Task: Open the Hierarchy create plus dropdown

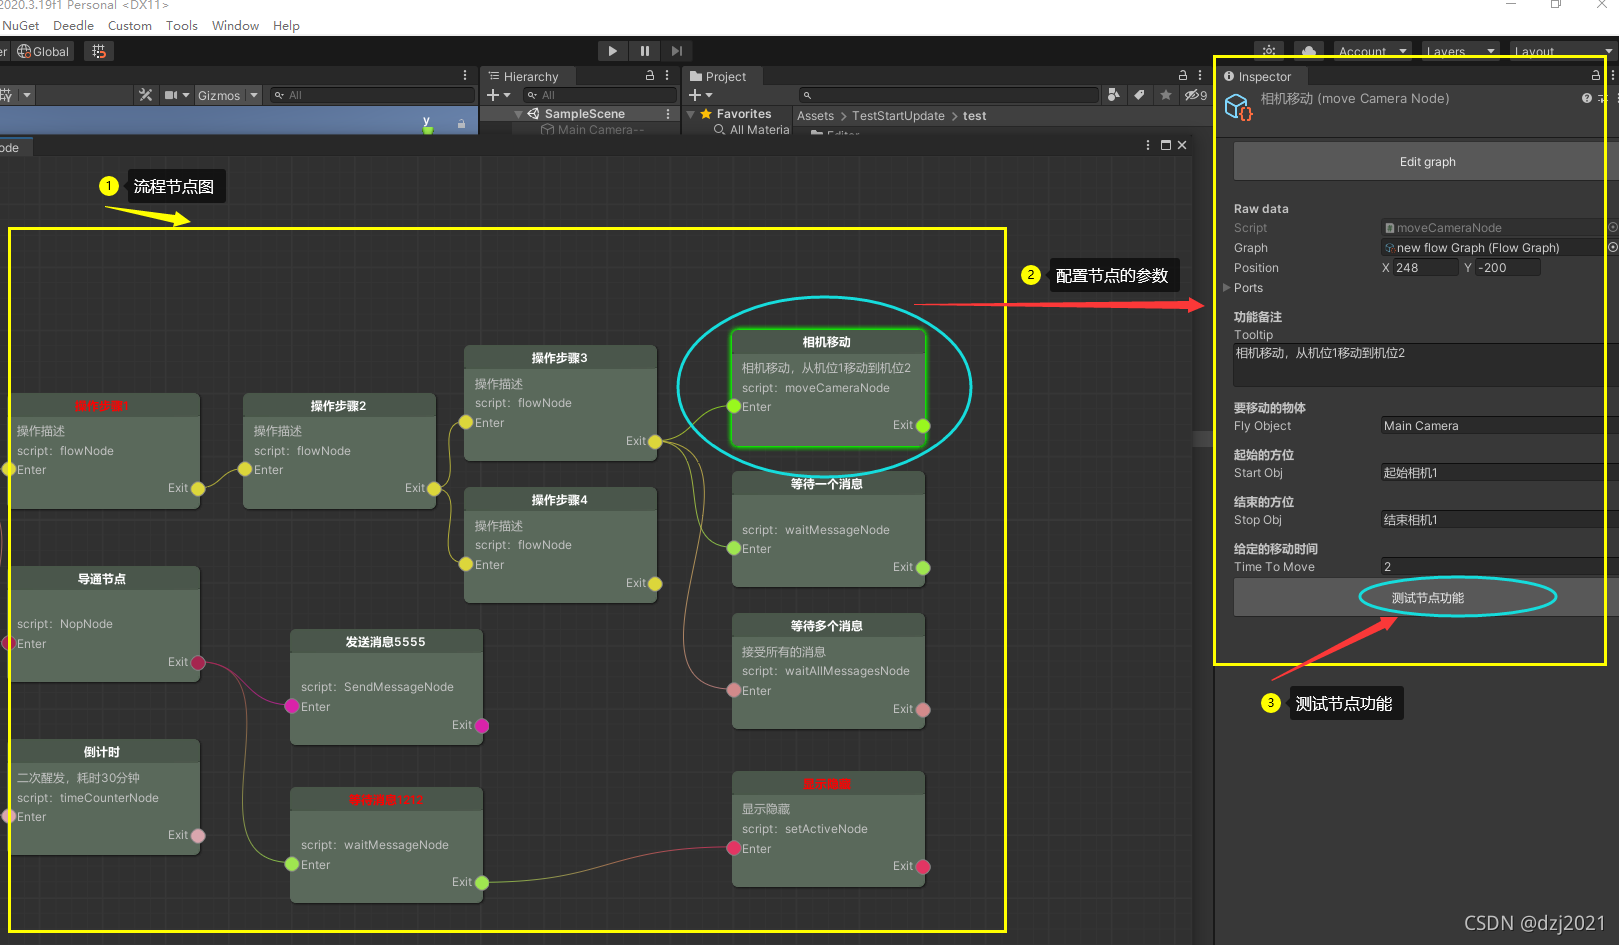Action: [x=498, y=95]
